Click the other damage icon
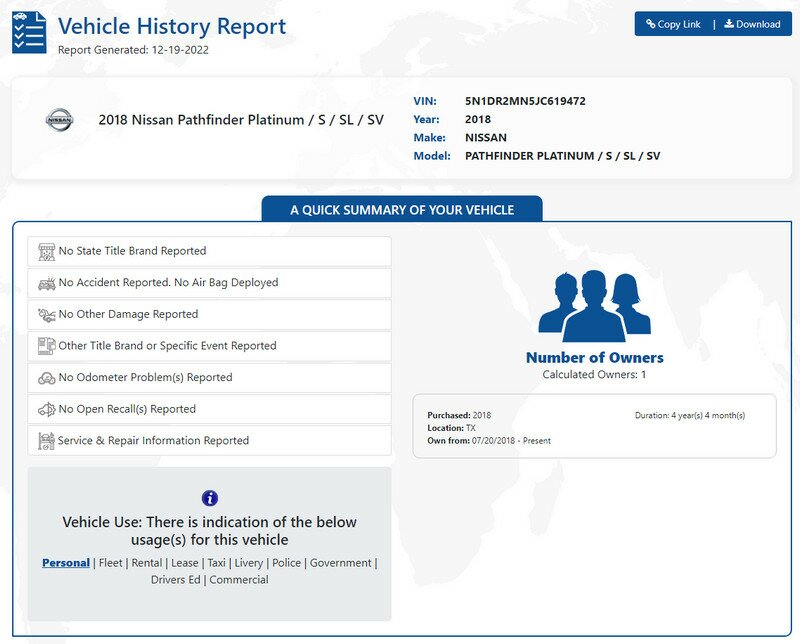This screenshot has width=800, height=644. [x=46, y=315]
